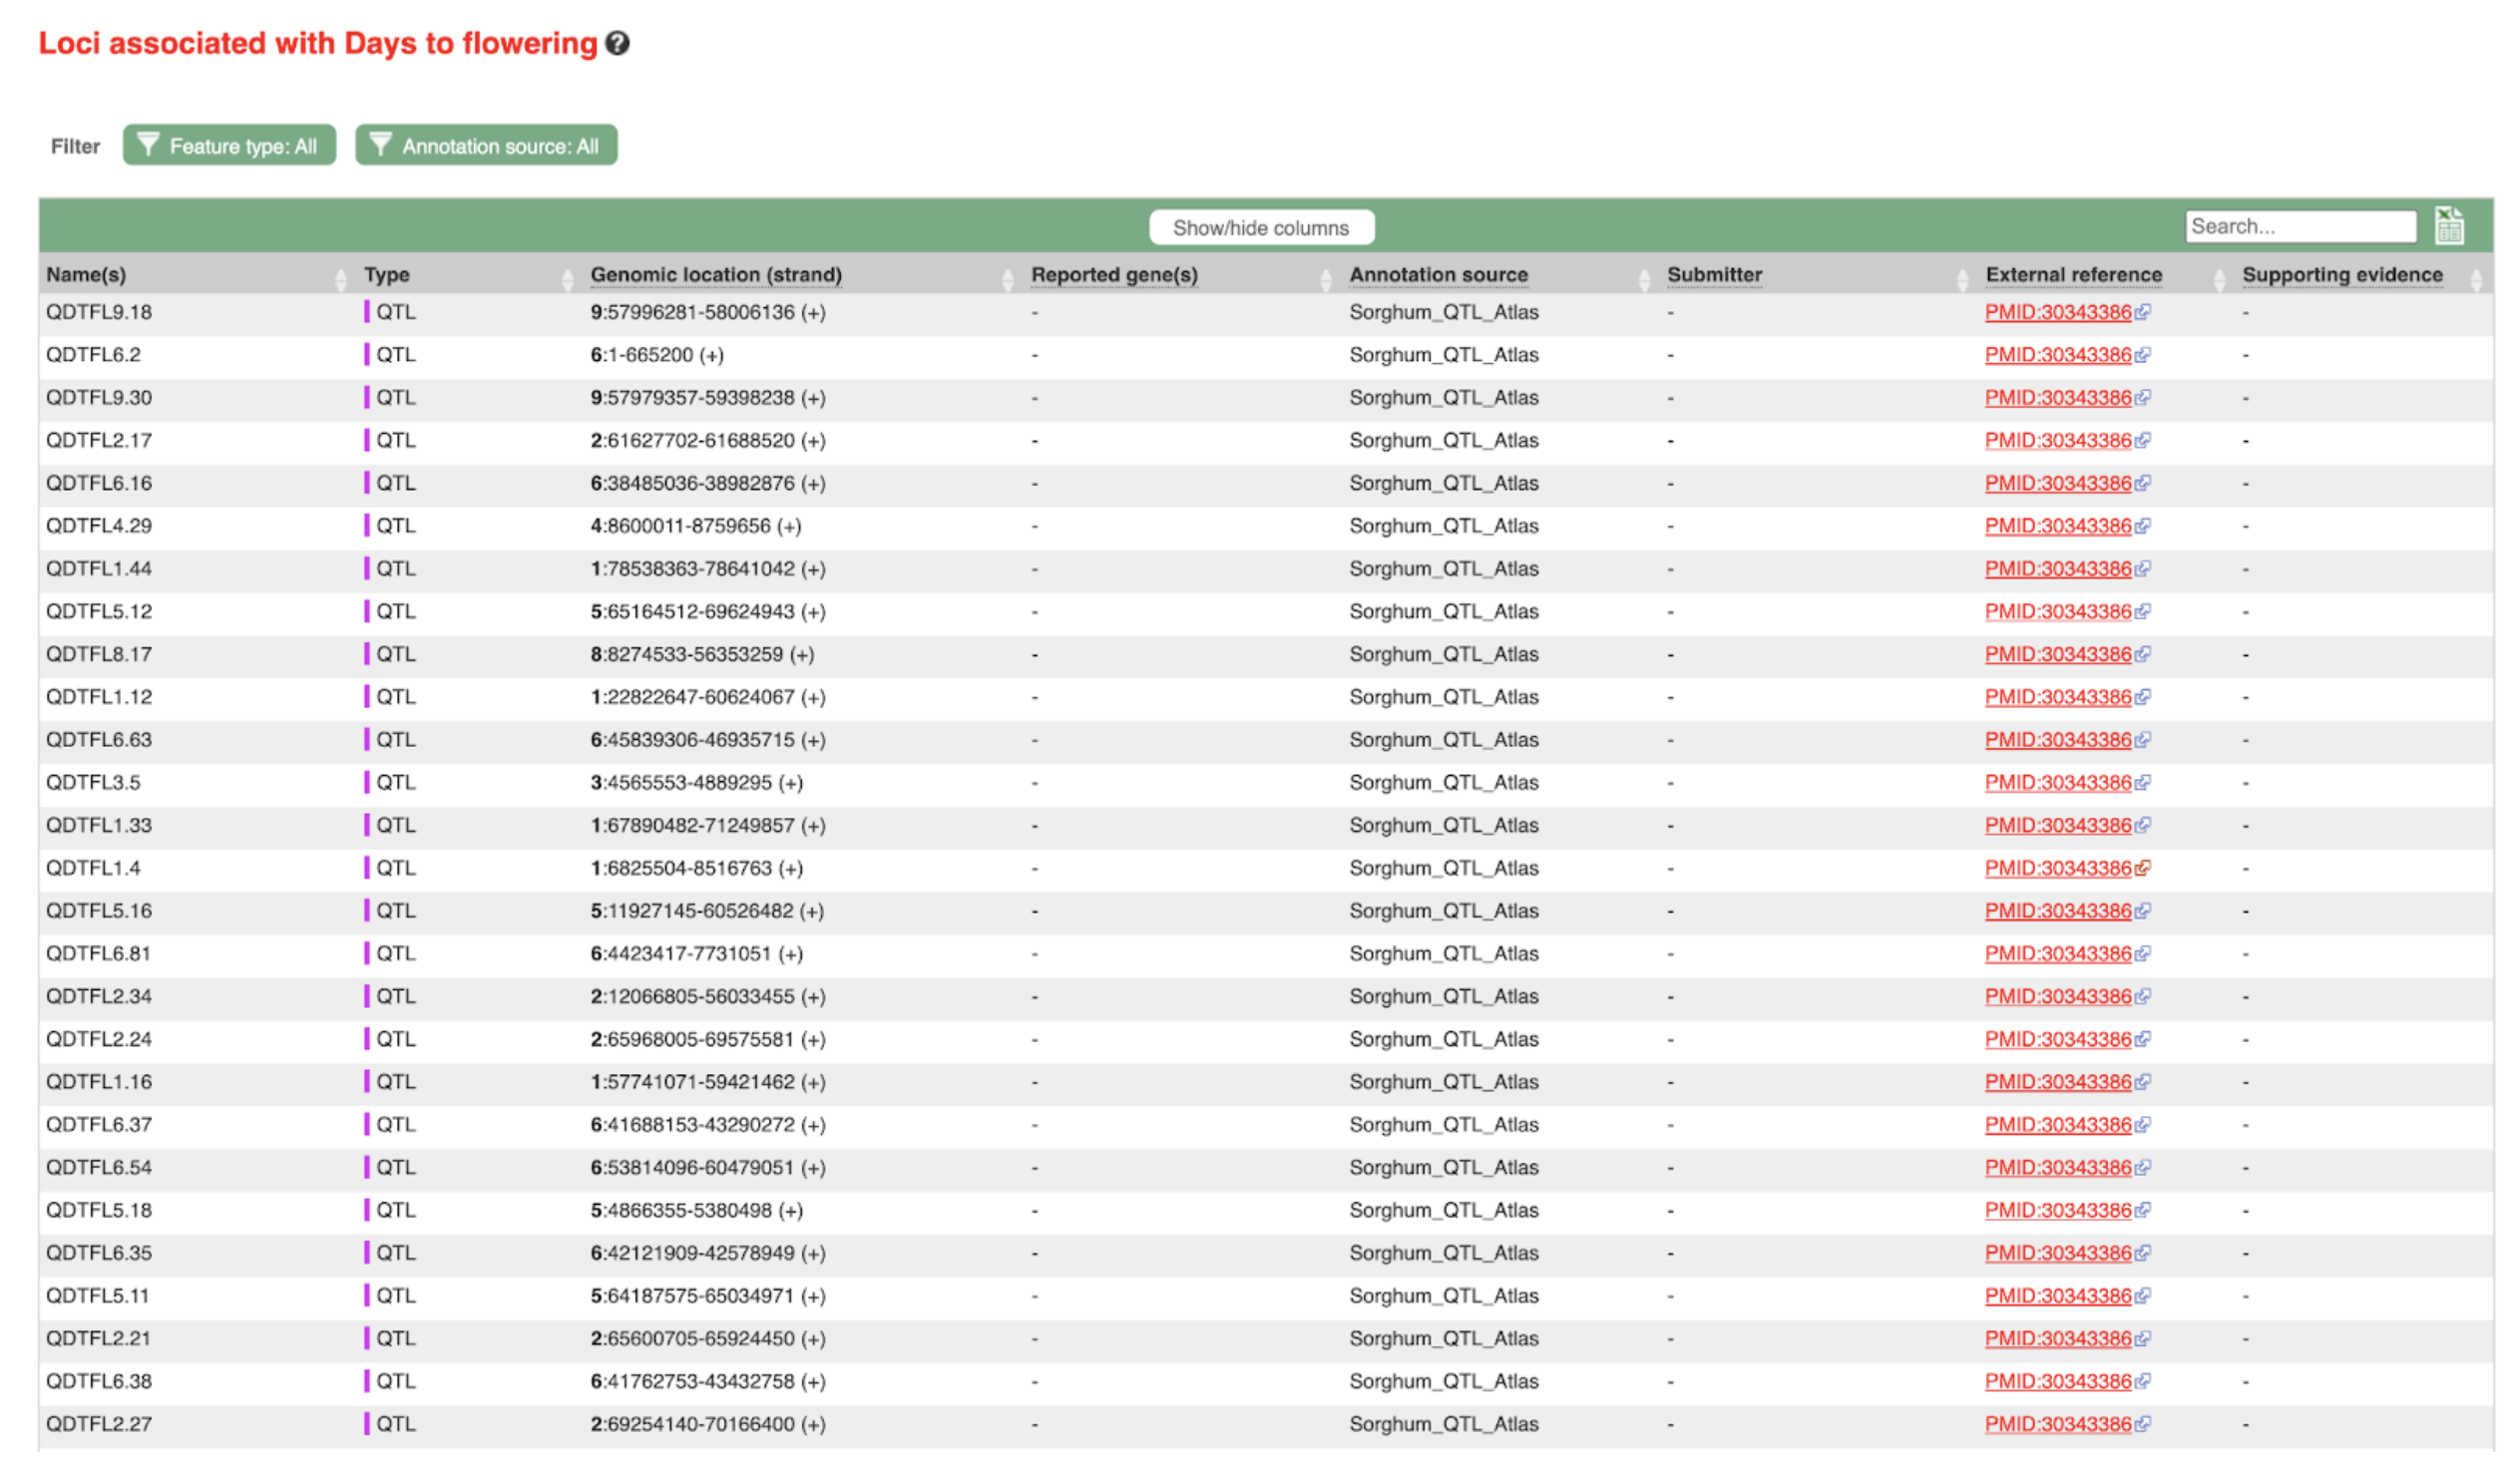
Task: Select locus name QDTFL2.24
Action: pyautogui.click(x=99, y=1039)
